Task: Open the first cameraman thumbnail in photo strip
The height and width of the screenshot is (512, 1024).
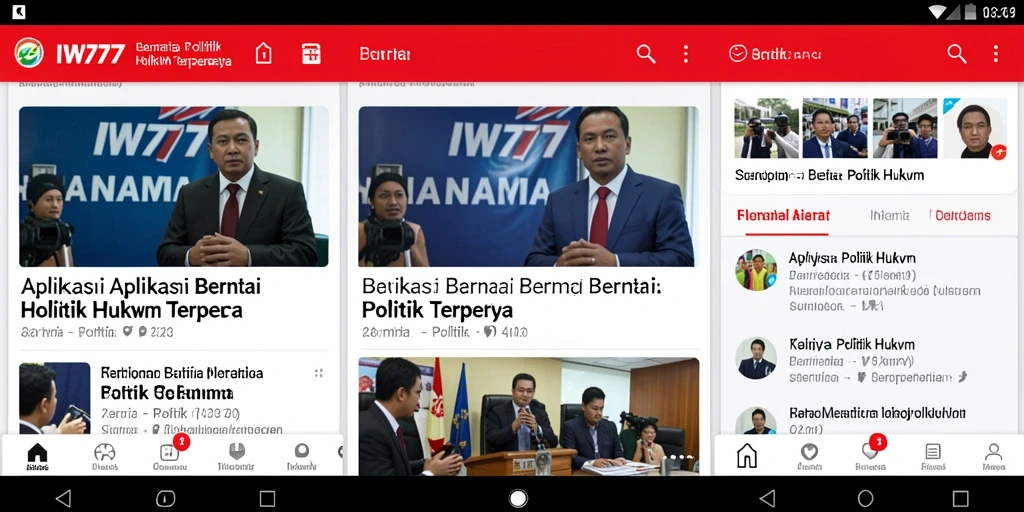Action: (x=767, y=128)
